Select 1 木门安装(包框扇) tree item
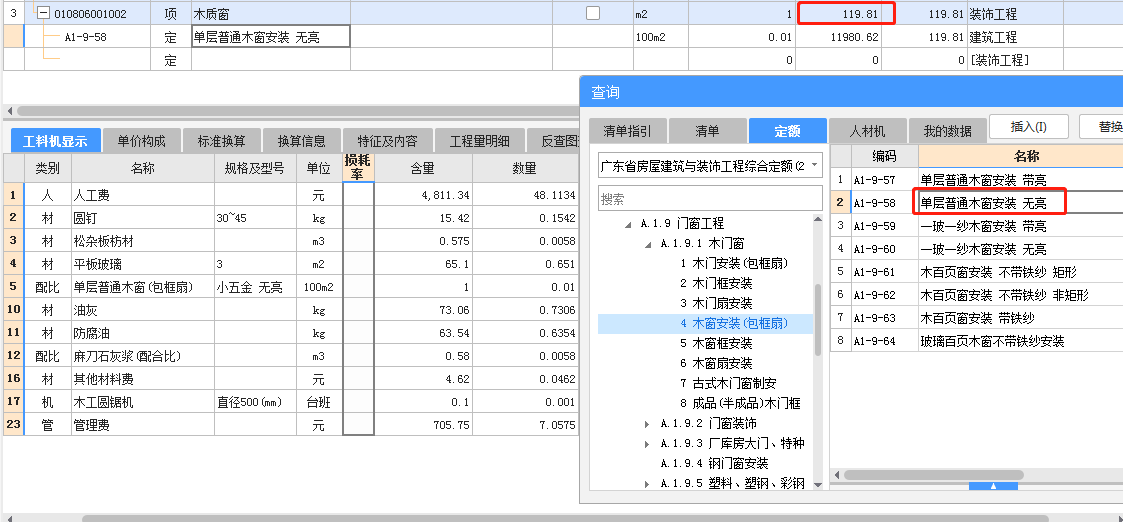 pos(735,264)
